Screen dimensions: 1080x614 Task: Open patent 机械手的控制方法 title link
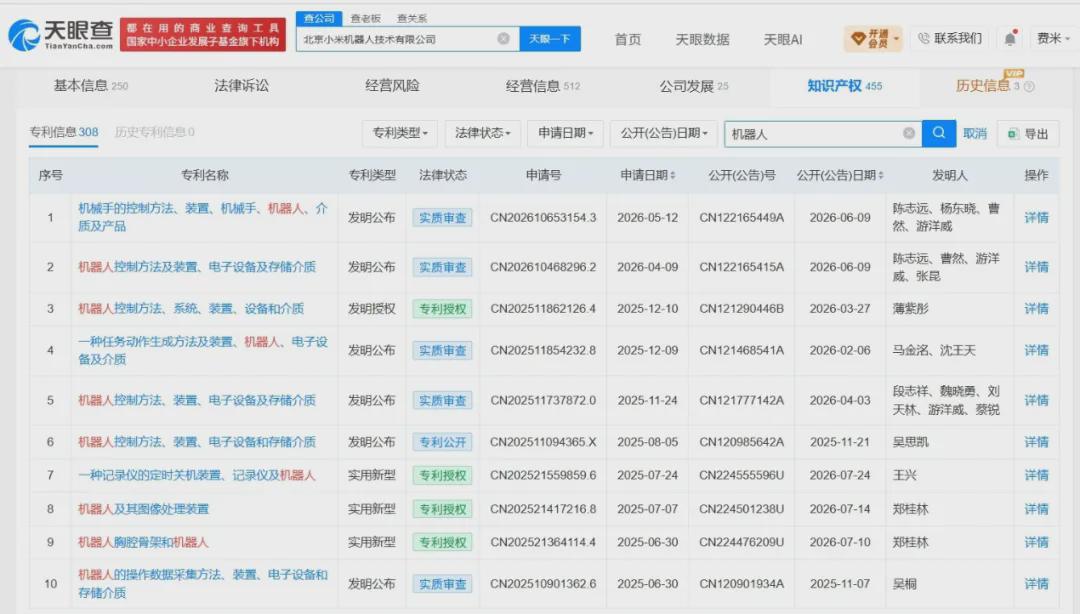coord(202,217)
